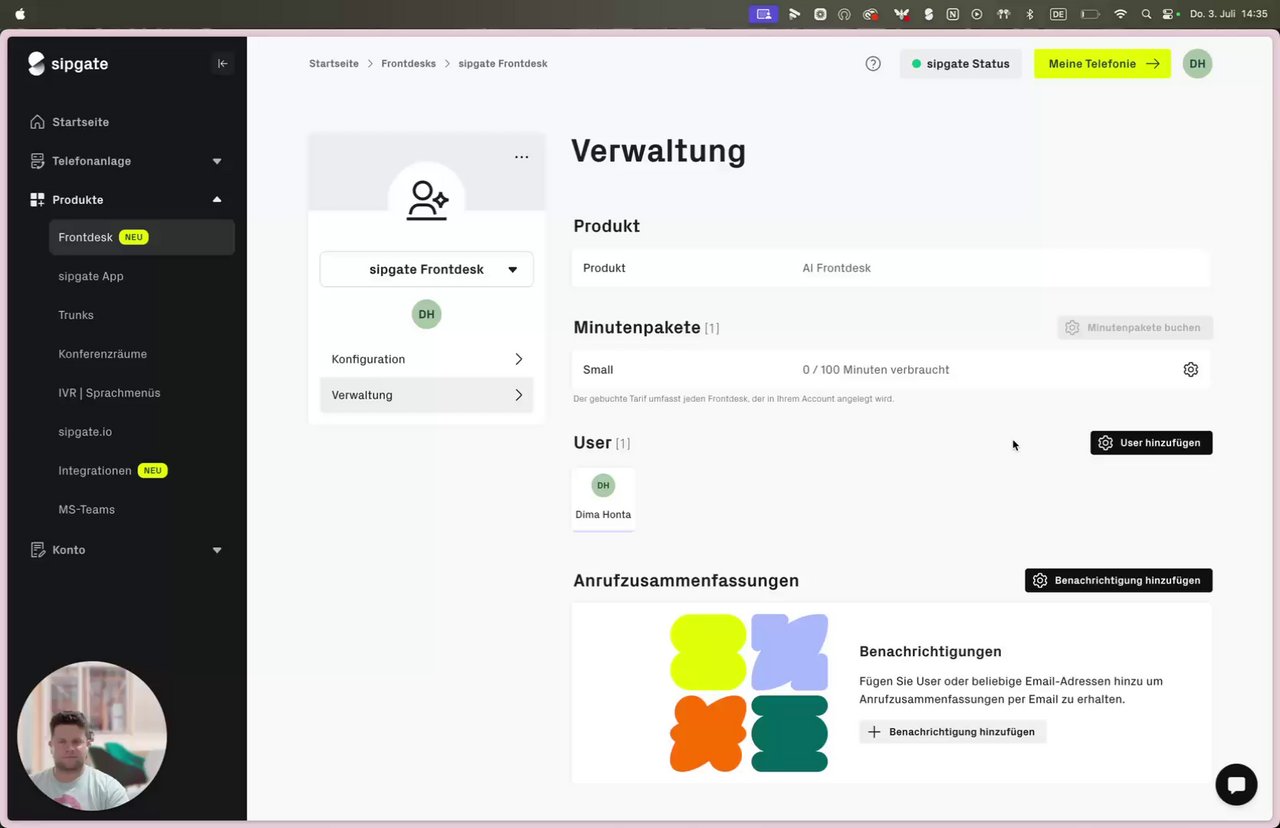Click the Minutenpakete buchen button
The height and width of the screenshot is (828, 1280).
[1135, 328]
